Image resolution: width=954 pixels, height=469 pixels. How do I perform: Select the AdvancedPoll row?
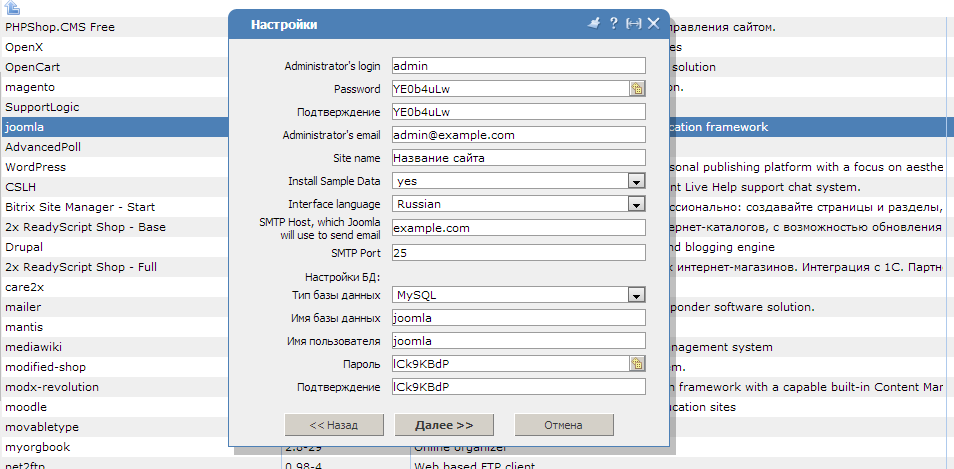43,147
